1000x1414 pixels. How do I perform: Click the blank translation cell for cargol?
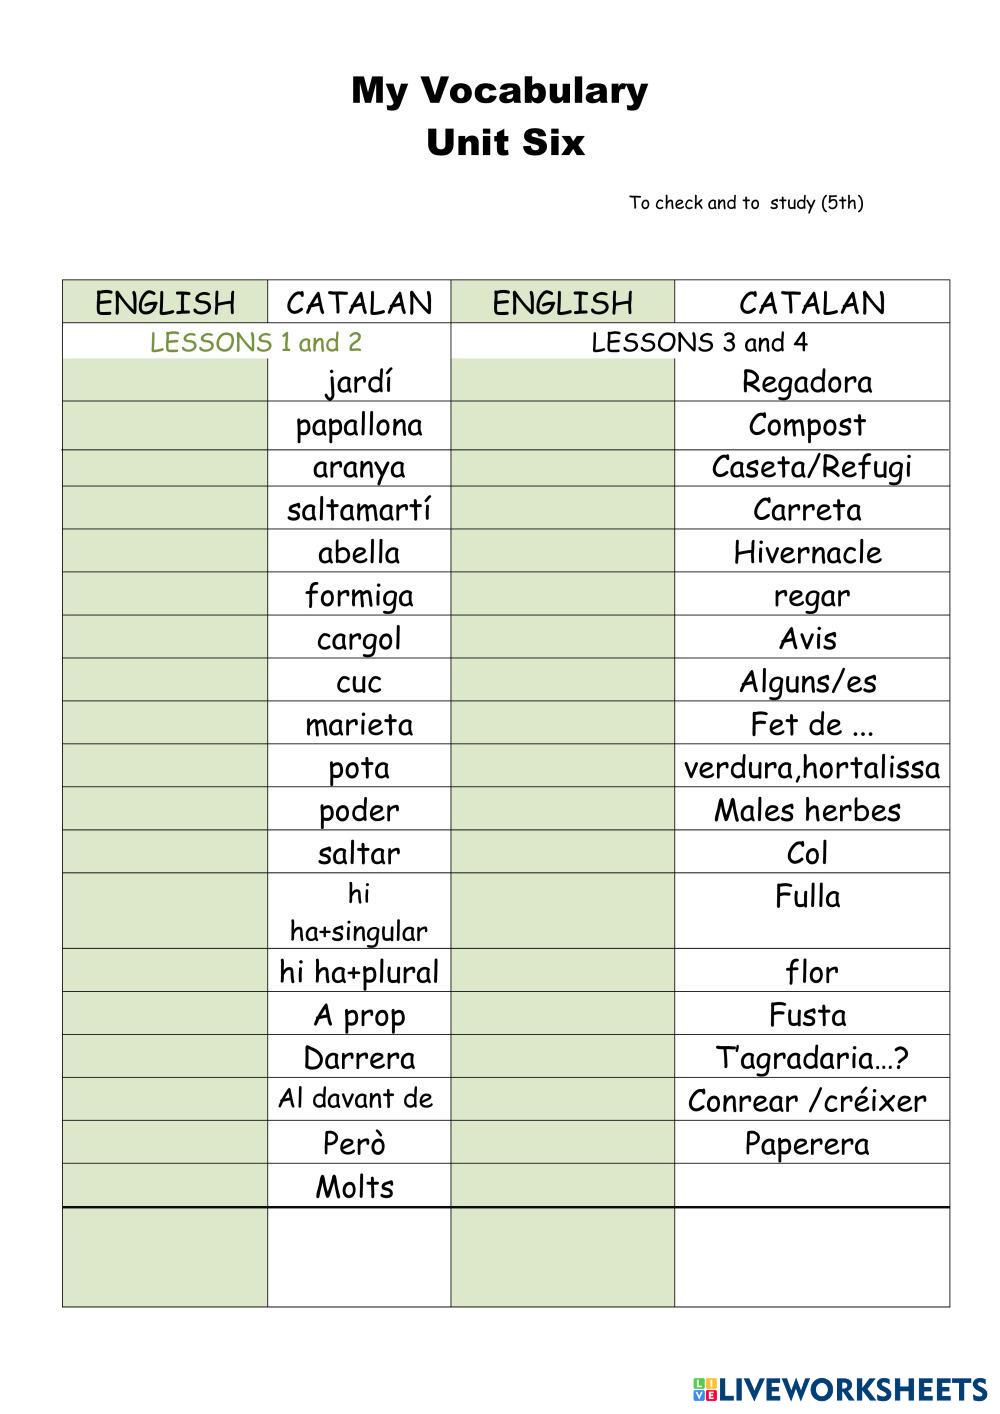coord(165,639)
